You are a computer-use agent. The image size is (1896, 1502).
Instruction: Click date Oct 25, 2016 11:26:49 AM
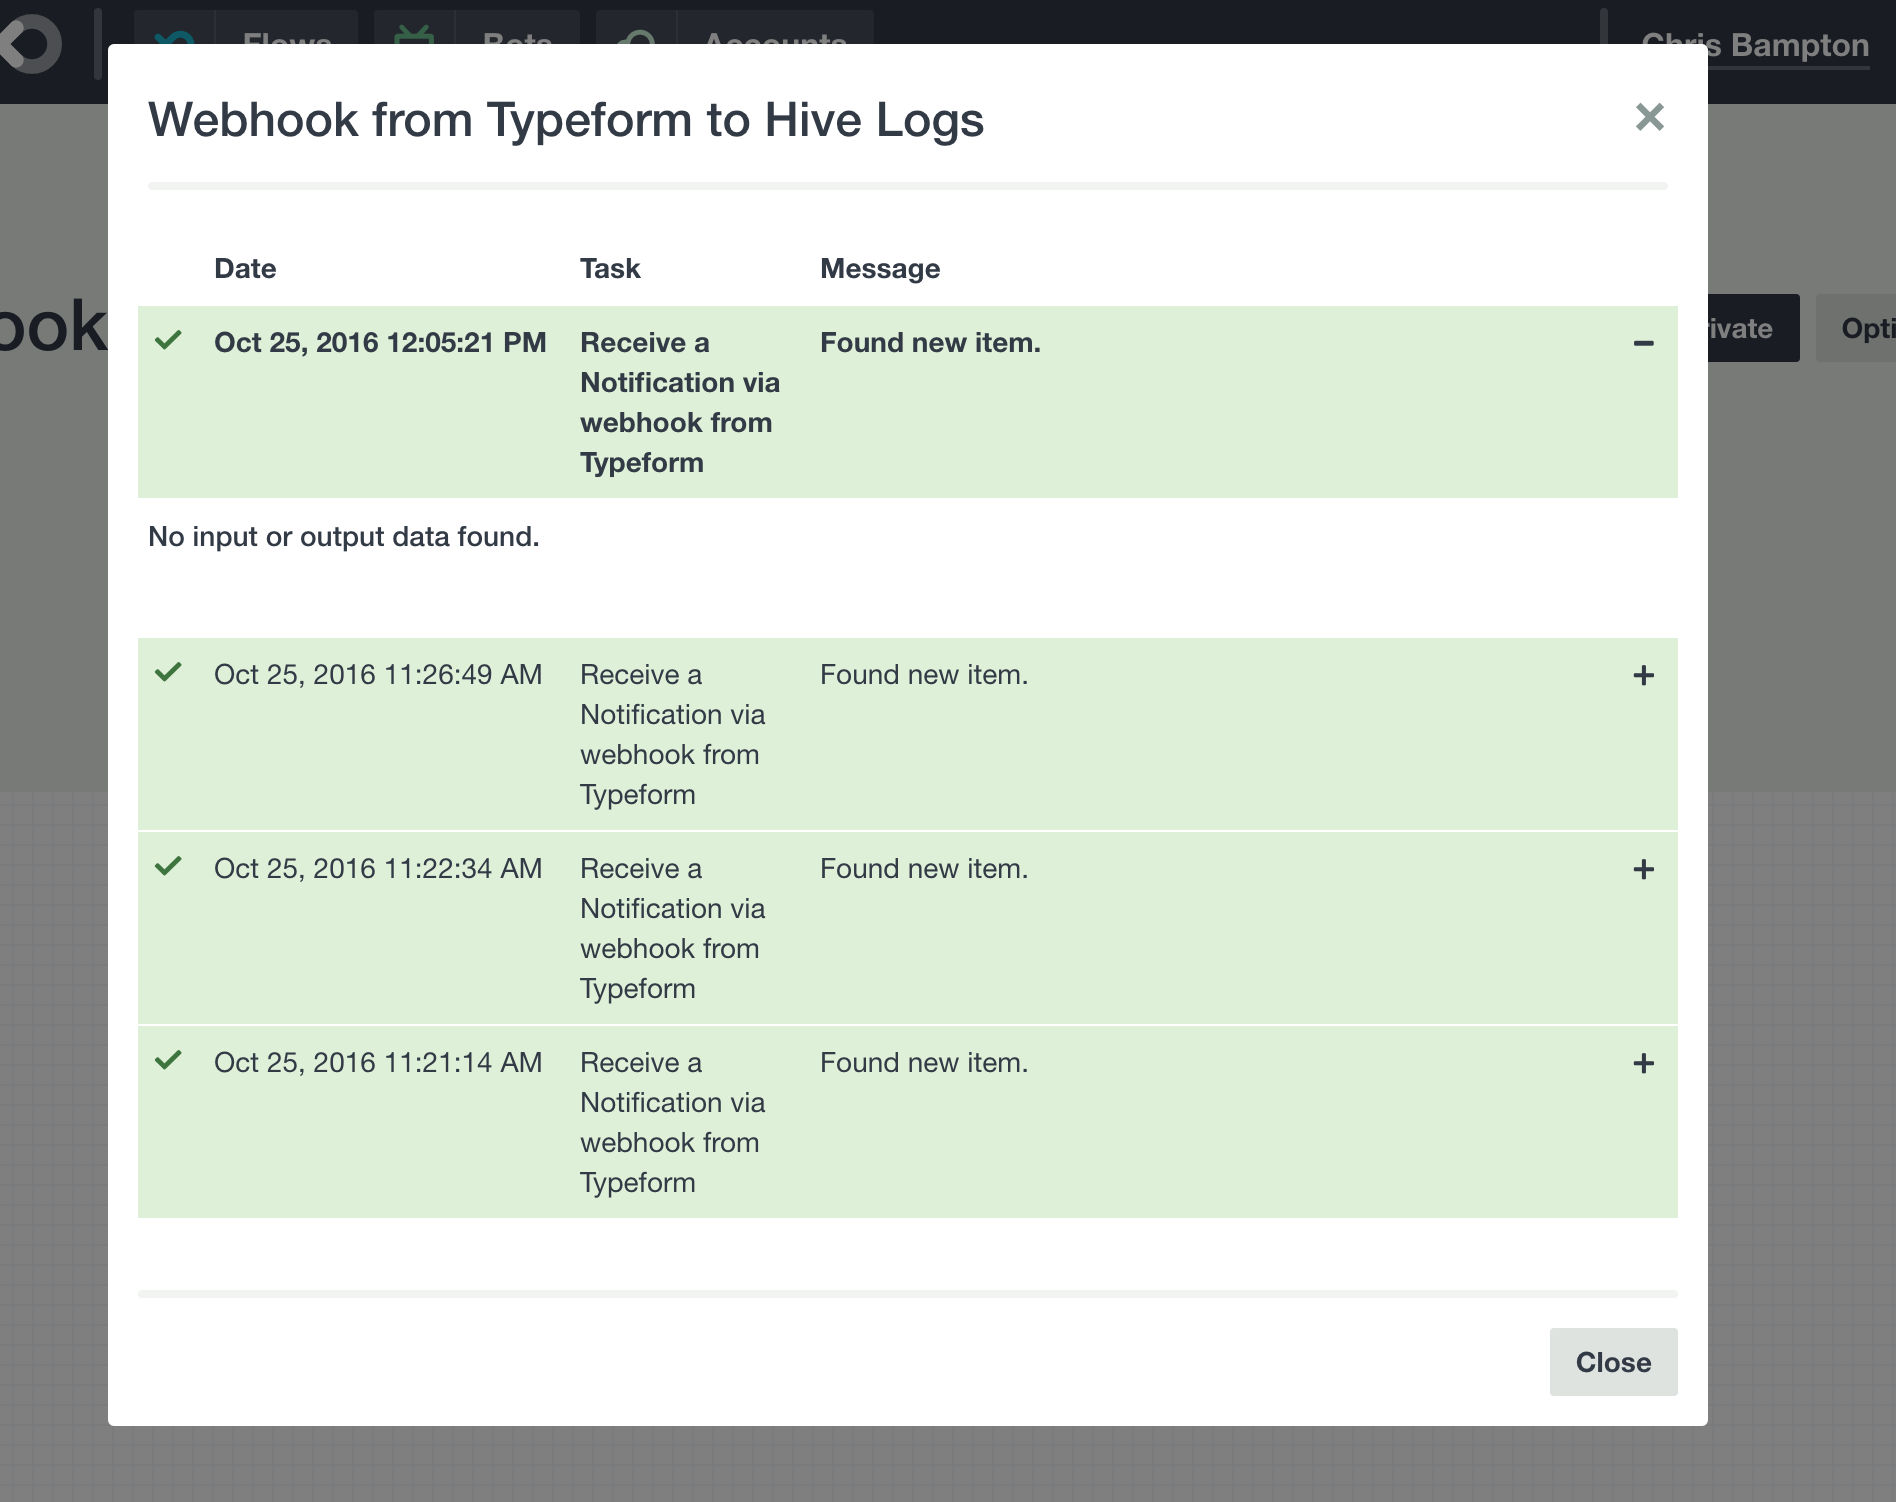378,675
